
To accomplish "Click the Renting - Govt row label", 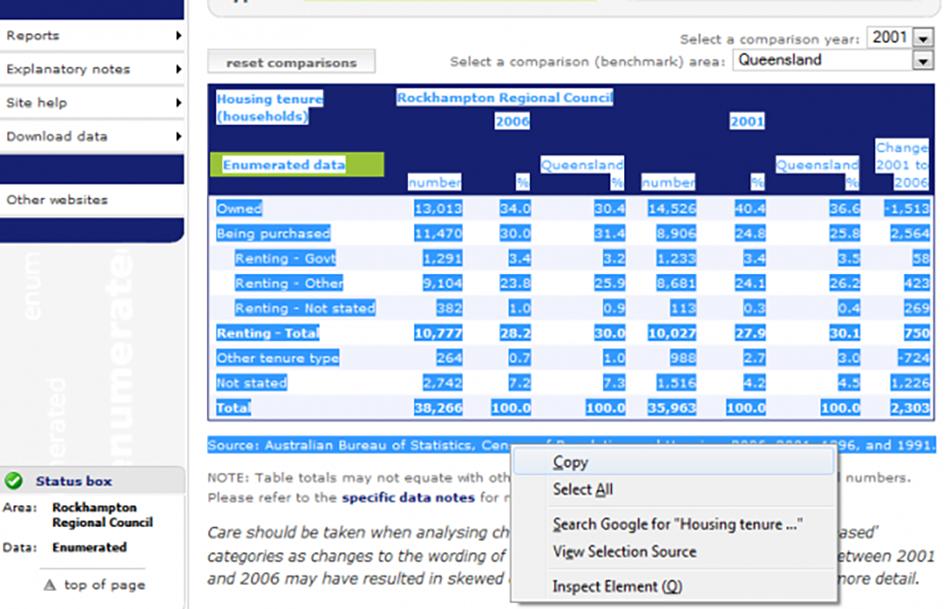I will click(x=285, y=258).
